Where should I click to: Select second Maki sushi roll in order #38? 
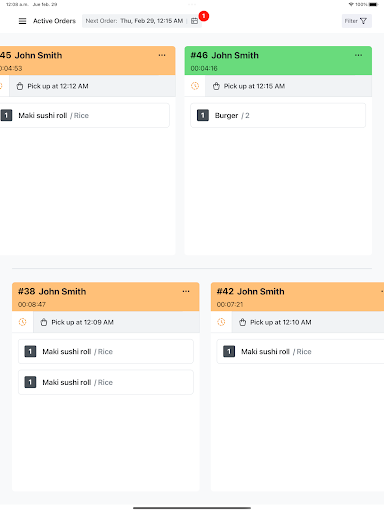pos(106,382)
